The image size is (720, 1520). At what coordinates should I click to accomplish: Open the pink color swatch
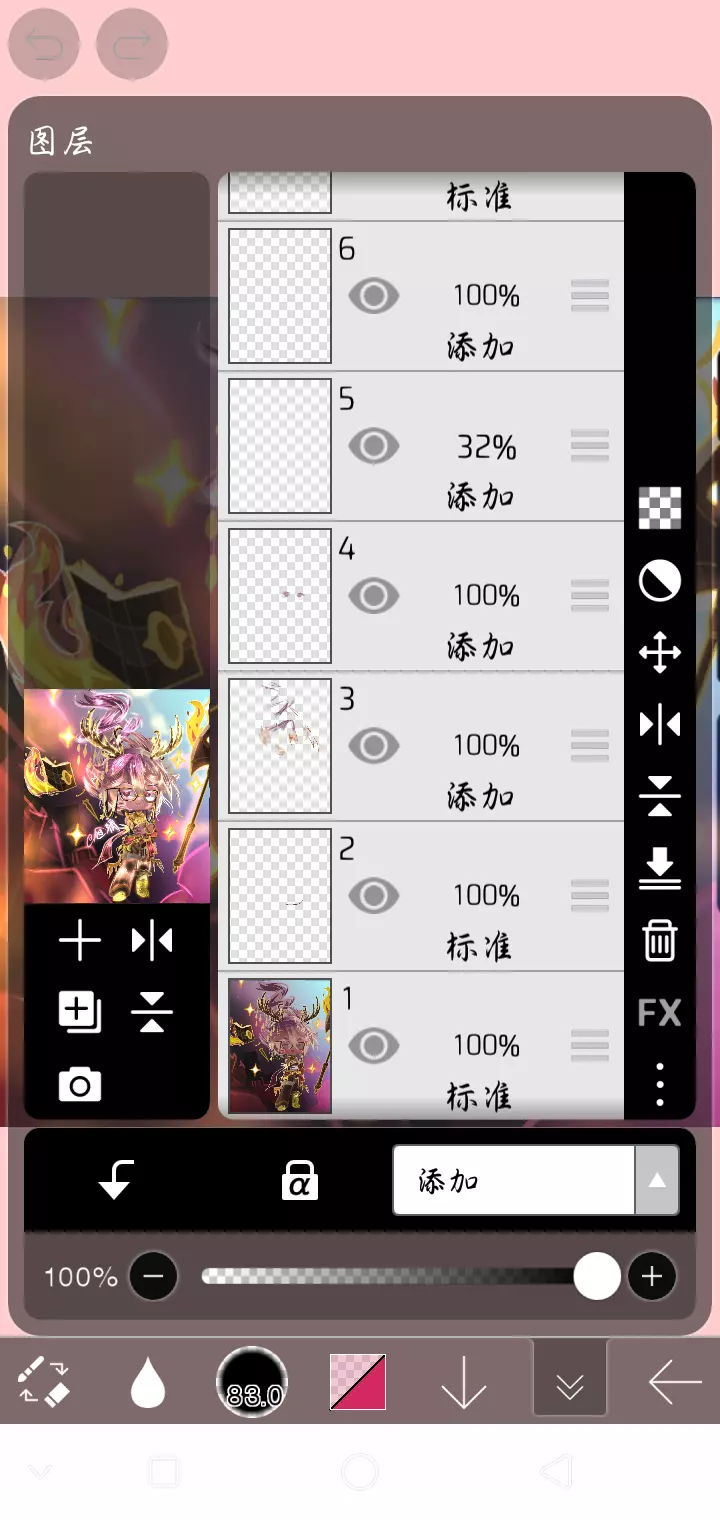[x=358, y=1382]
